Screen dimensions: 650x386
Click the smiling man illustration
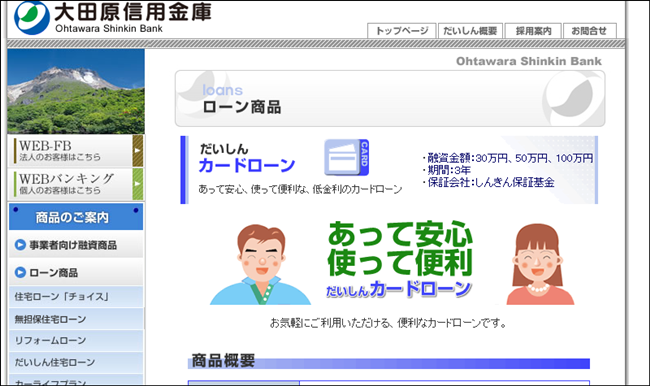(261, 265)
